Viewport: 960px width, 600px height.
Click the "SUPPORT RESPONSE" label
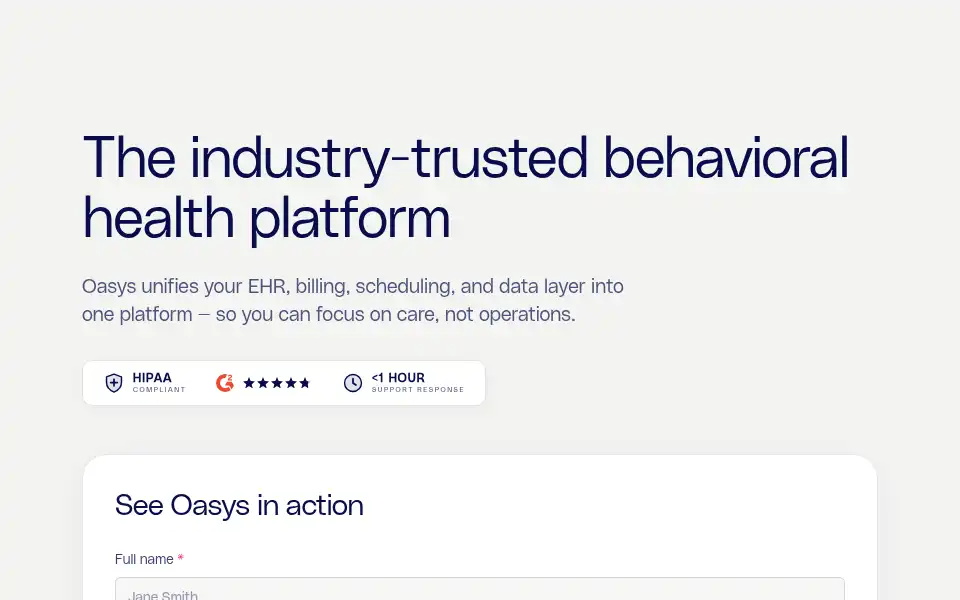click(418, 390)
